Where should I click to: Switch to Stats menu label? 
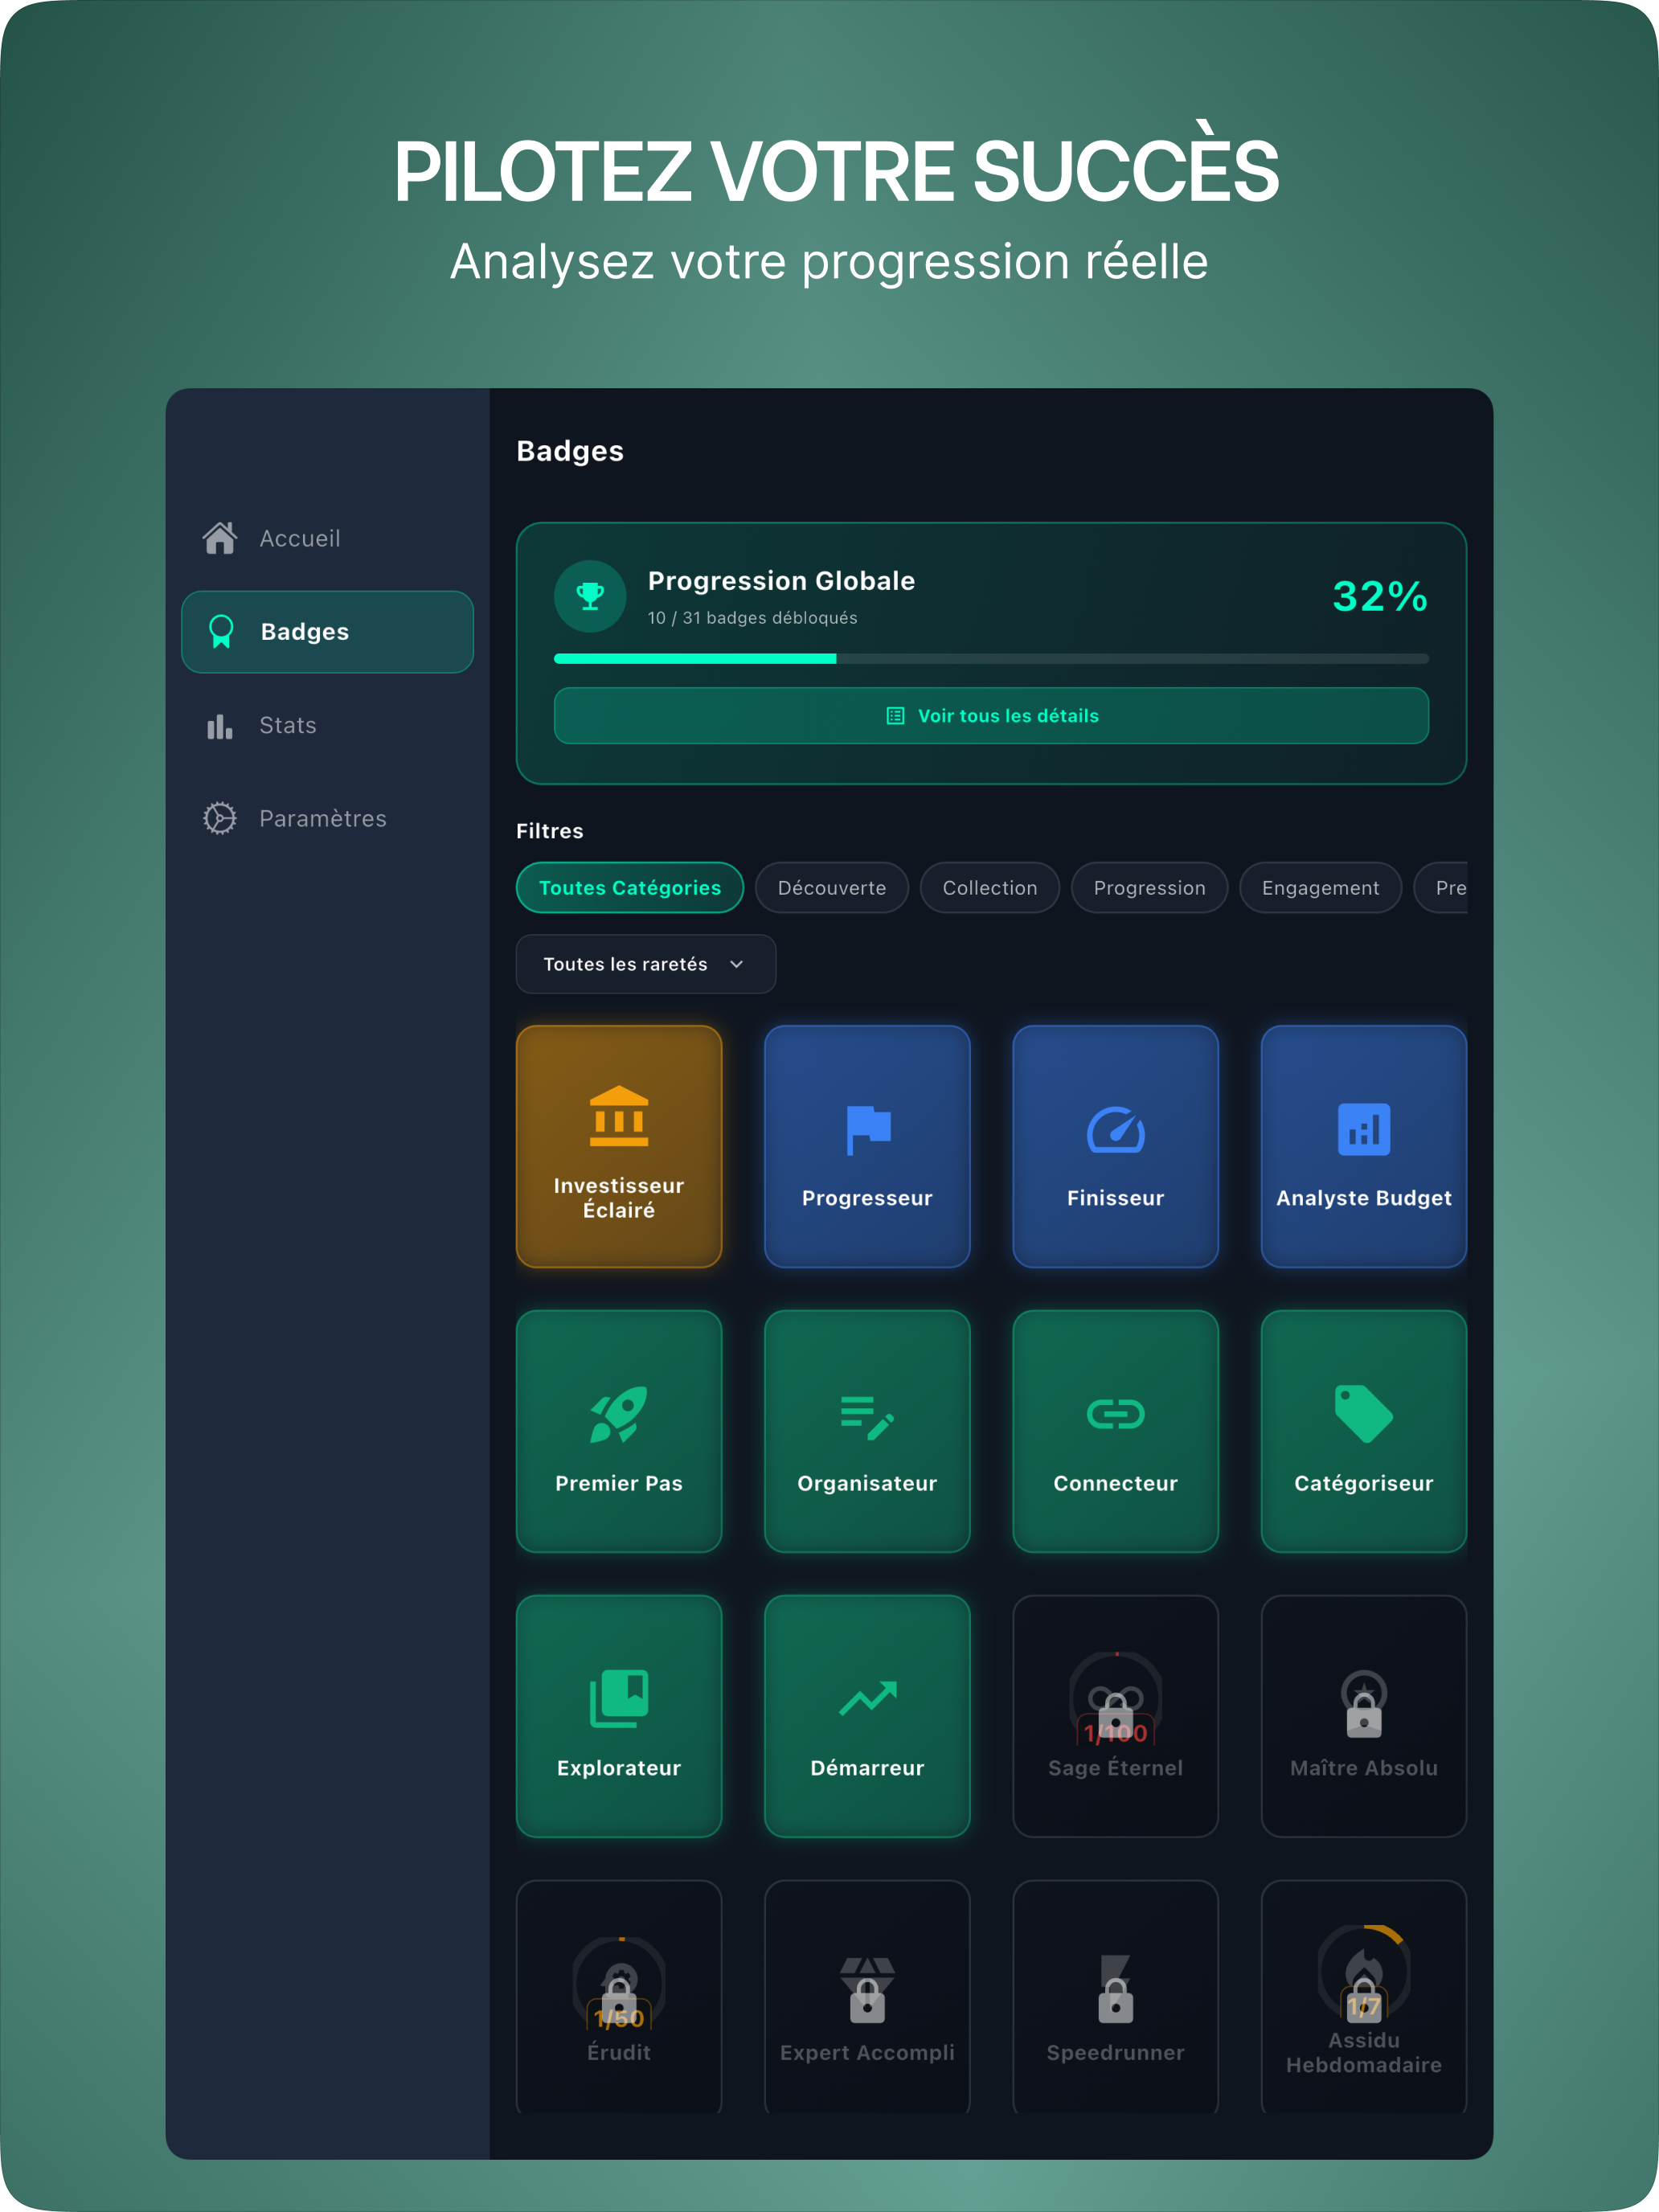tap(288, 725)
